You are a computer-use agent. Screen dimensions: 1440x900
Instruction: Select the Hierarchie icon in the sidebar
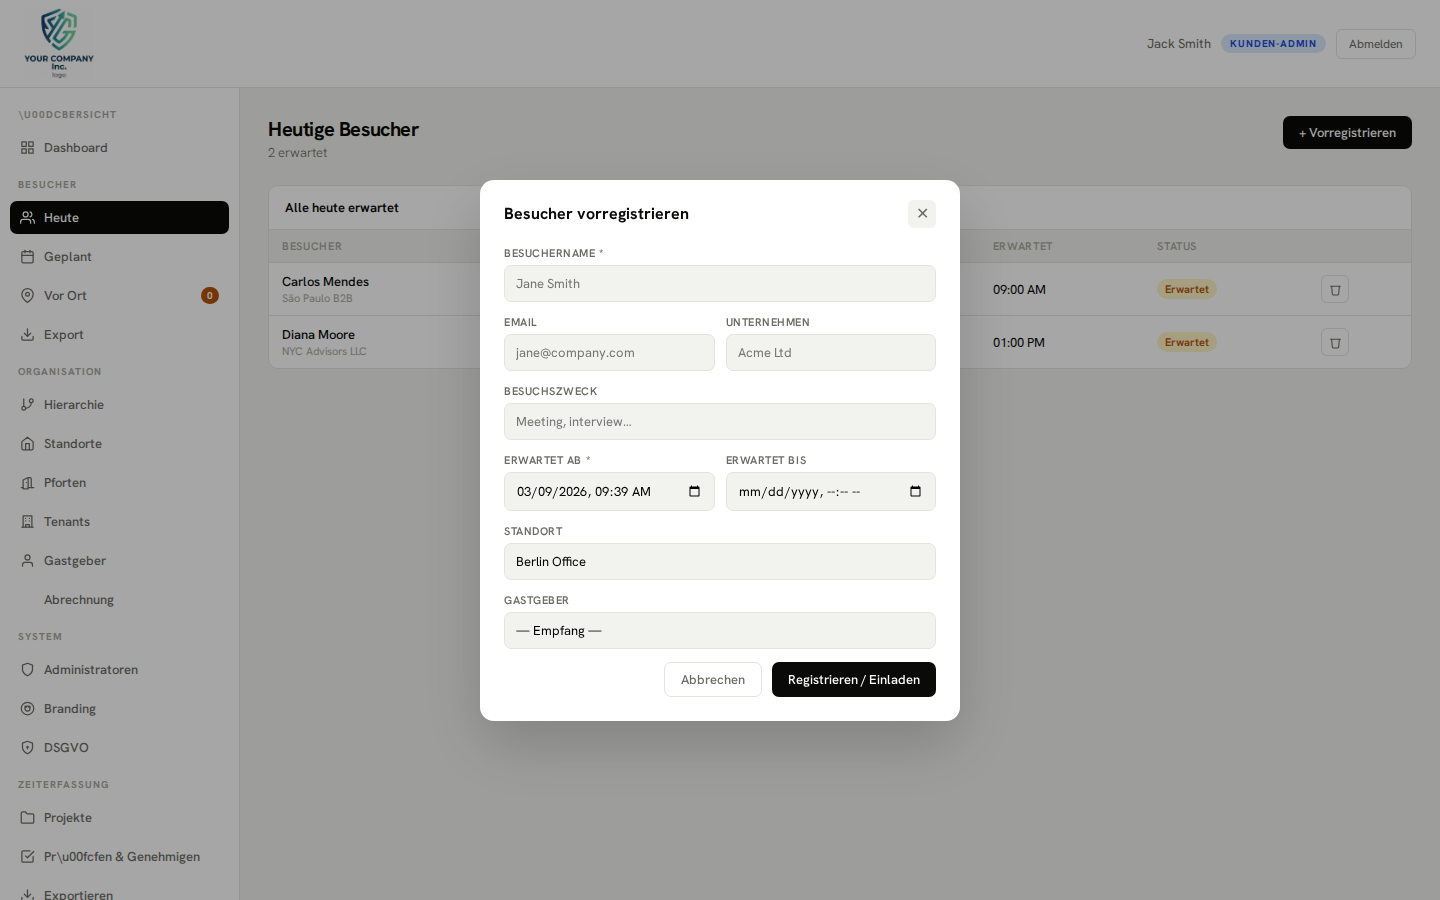point(27,404)
